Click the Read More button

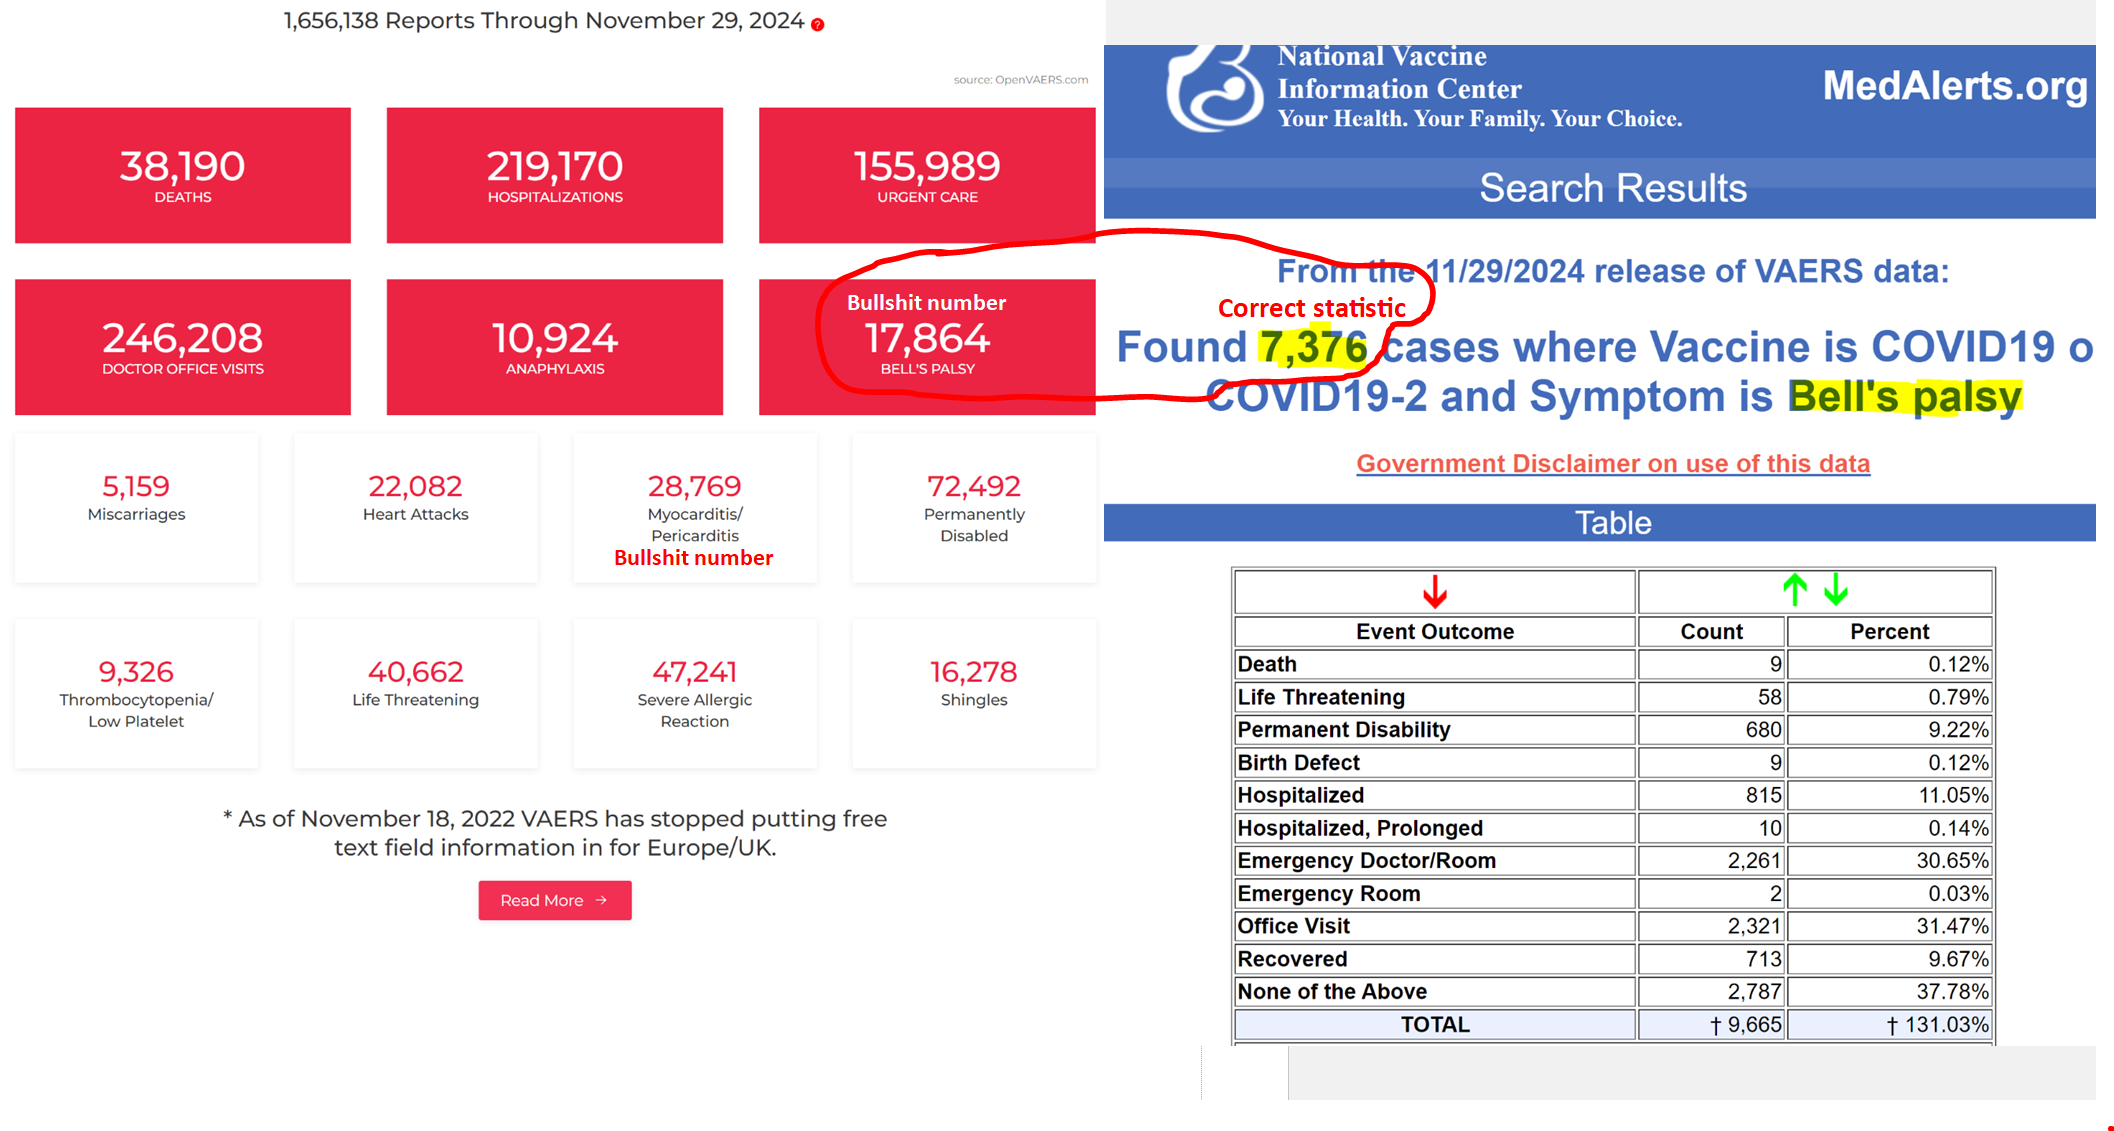pos(555,900)
